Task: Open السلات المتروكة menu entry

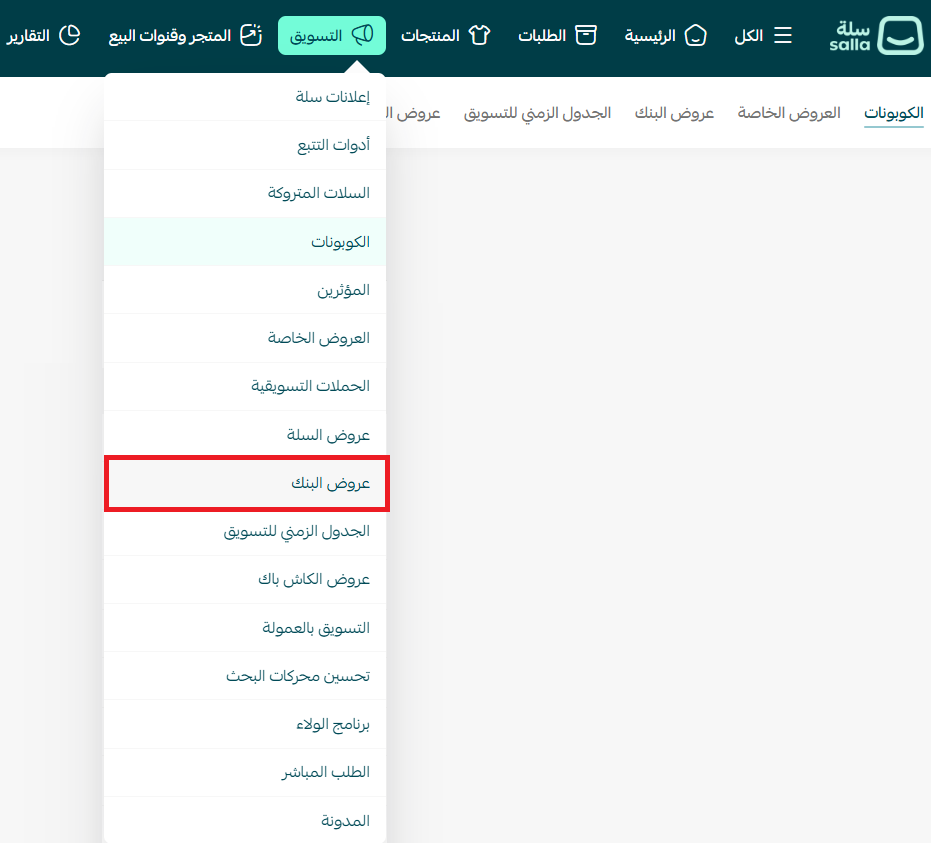Action: point(318,193)
